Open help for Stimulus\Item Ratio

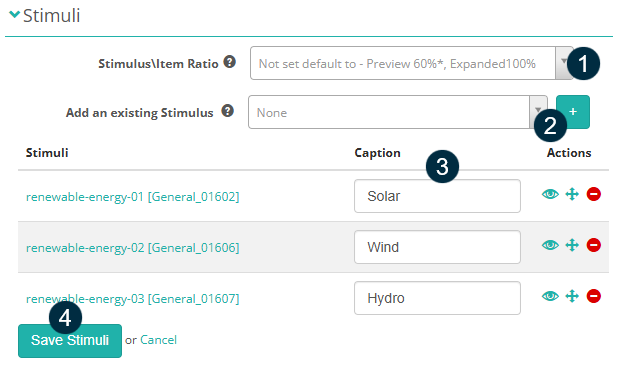229,62
